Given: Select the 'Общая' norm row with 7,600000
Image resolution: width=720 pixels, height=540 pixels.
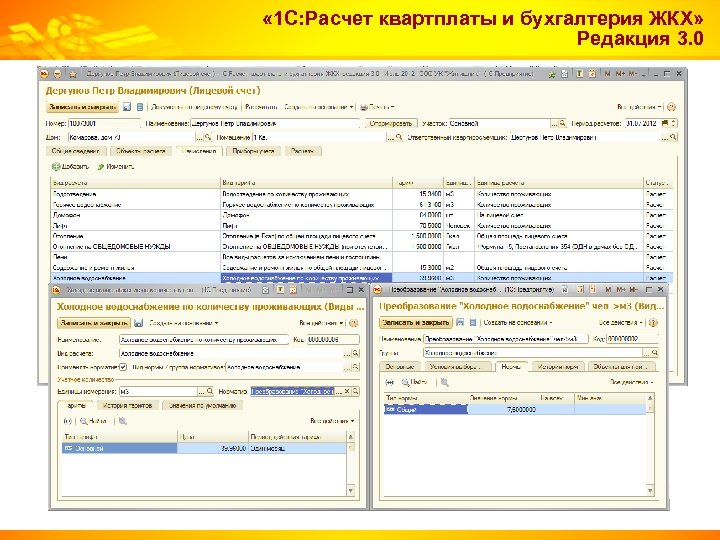Looking at the screenshot, I should click(515, 409).
